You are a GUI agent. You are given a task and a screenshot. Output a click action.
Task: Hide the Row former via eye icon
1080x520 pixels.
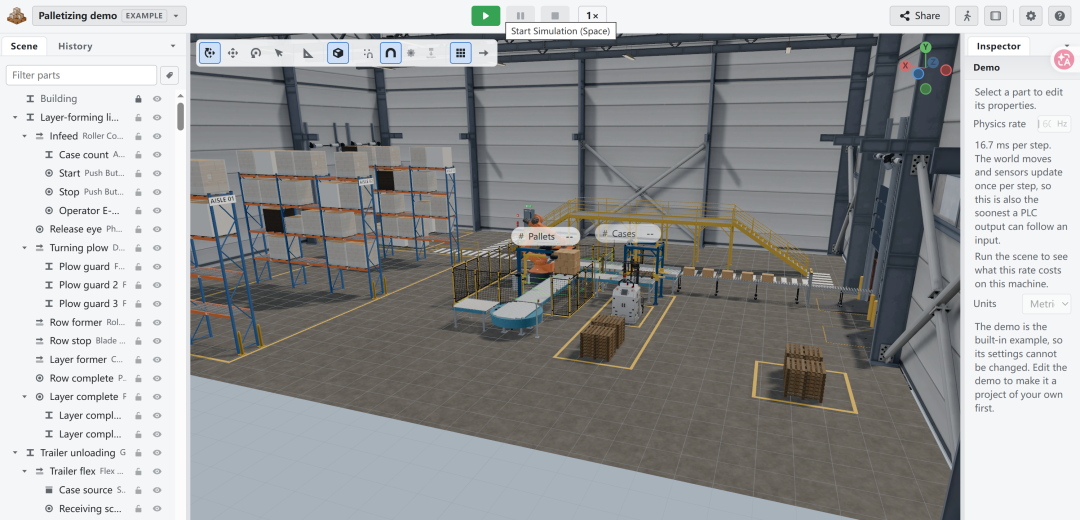[157, 322]
